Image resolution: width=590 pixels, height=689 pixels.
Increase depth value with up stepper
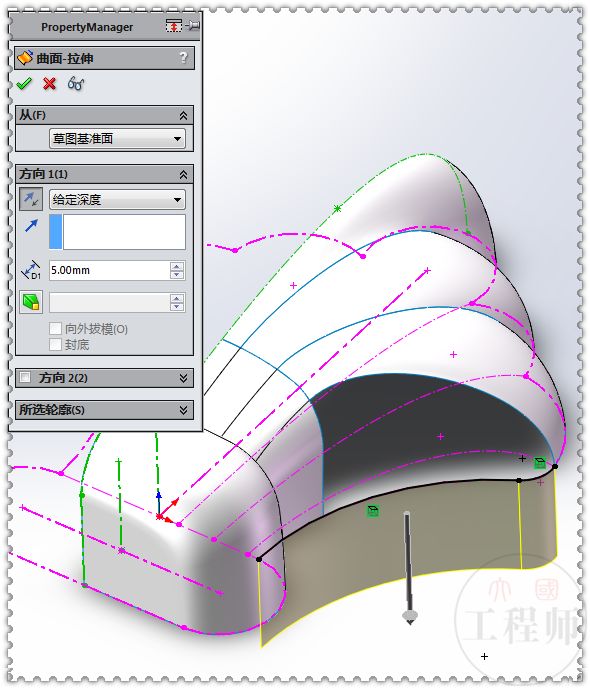coord(177,266)
